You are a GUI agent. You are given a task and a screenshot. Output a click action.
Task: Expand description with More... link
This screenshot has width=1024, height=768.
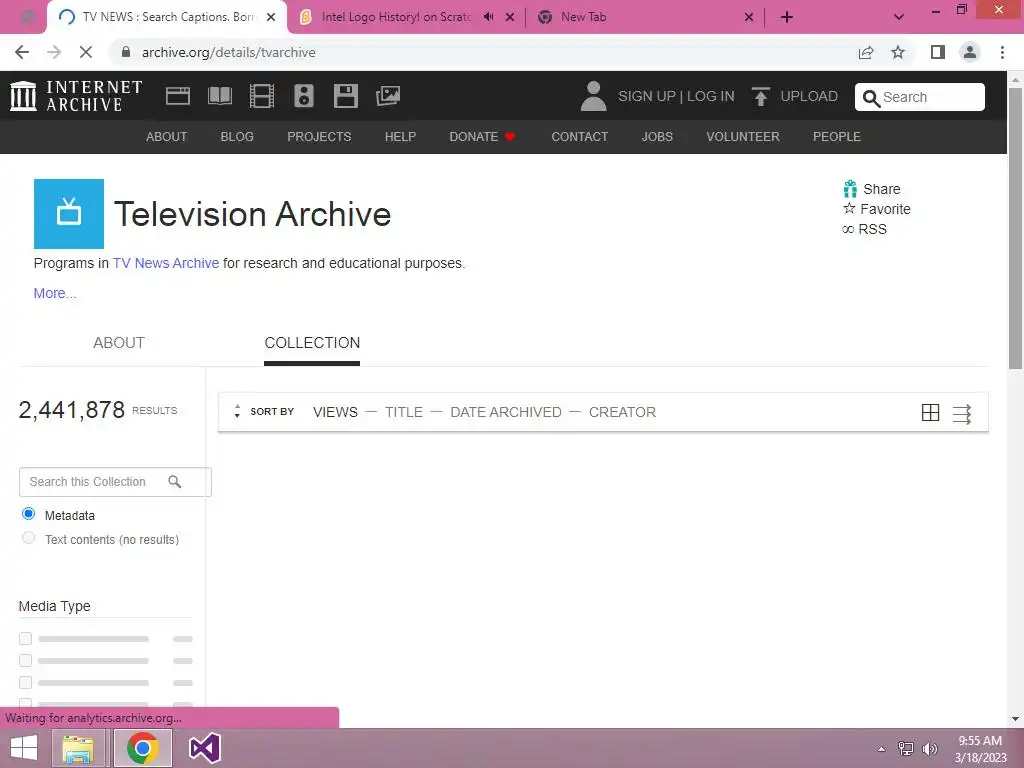pyautogui.click(x=55, y=293)
